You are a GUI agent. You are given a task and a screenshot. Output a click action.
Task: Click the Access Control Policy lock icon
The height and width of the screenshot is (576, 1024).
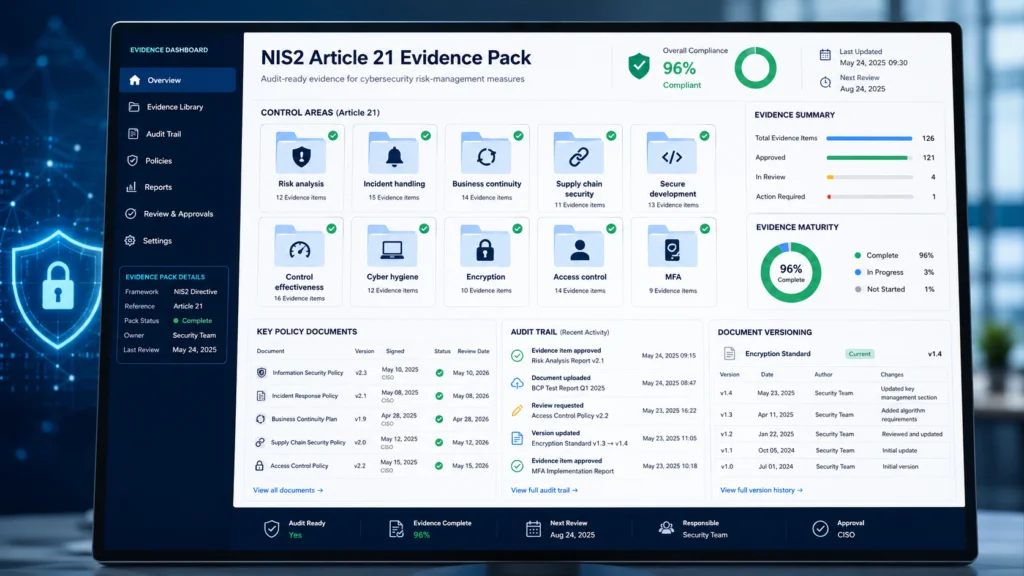pyautogui.click(x=259, y=466)
